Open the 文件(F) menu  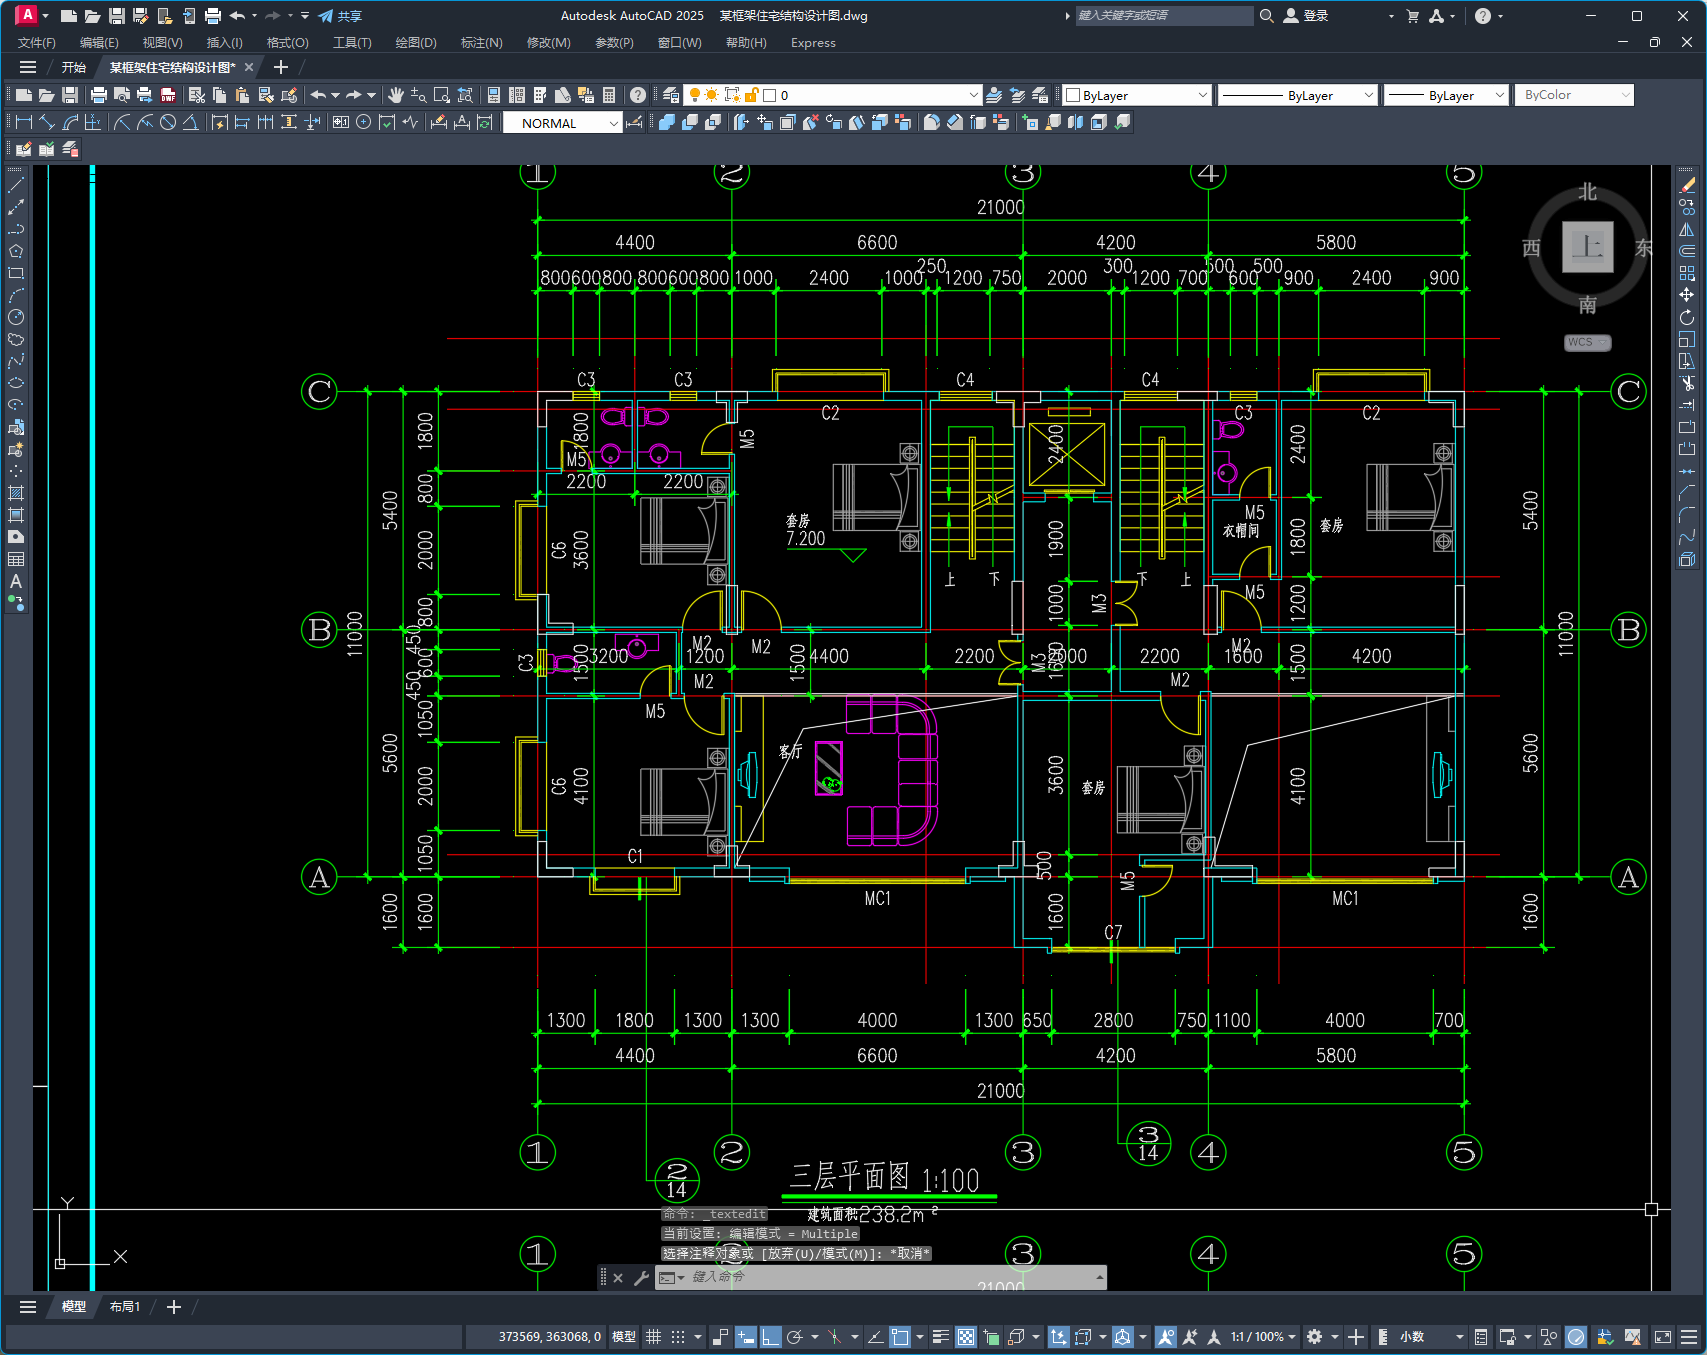point(37,43)
